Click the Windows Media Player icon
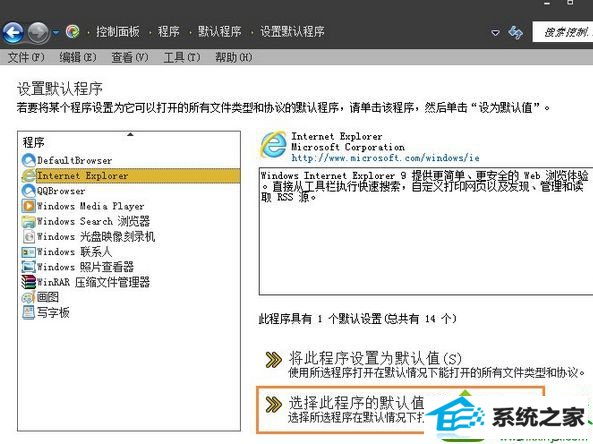The image size is (593, 444). coord(28,206)
